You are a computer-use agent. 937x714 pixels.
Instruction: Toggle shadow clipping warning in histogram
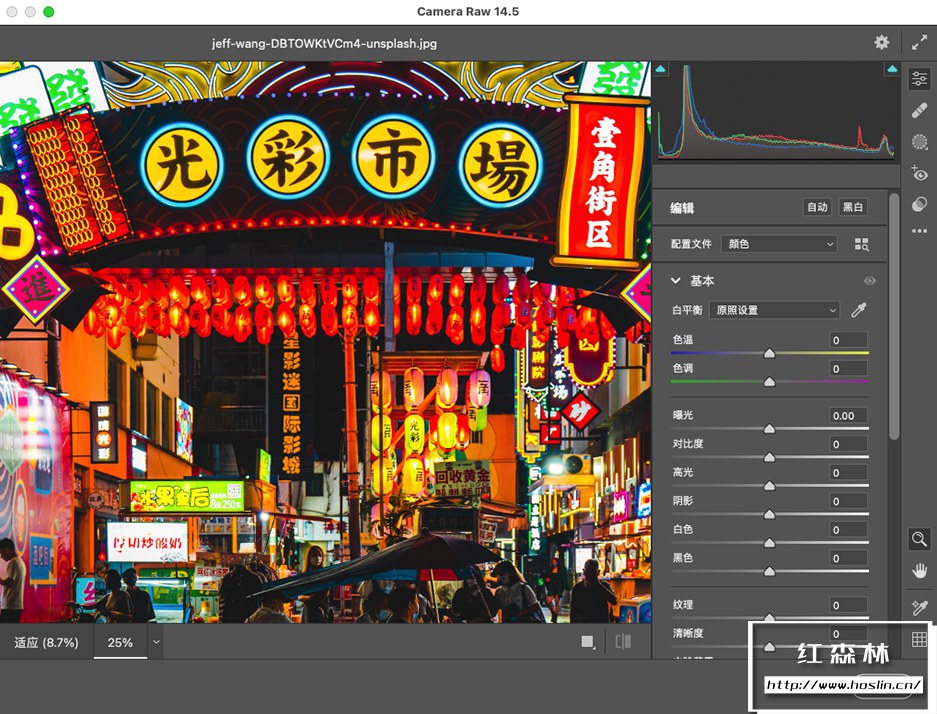(660, 69)
